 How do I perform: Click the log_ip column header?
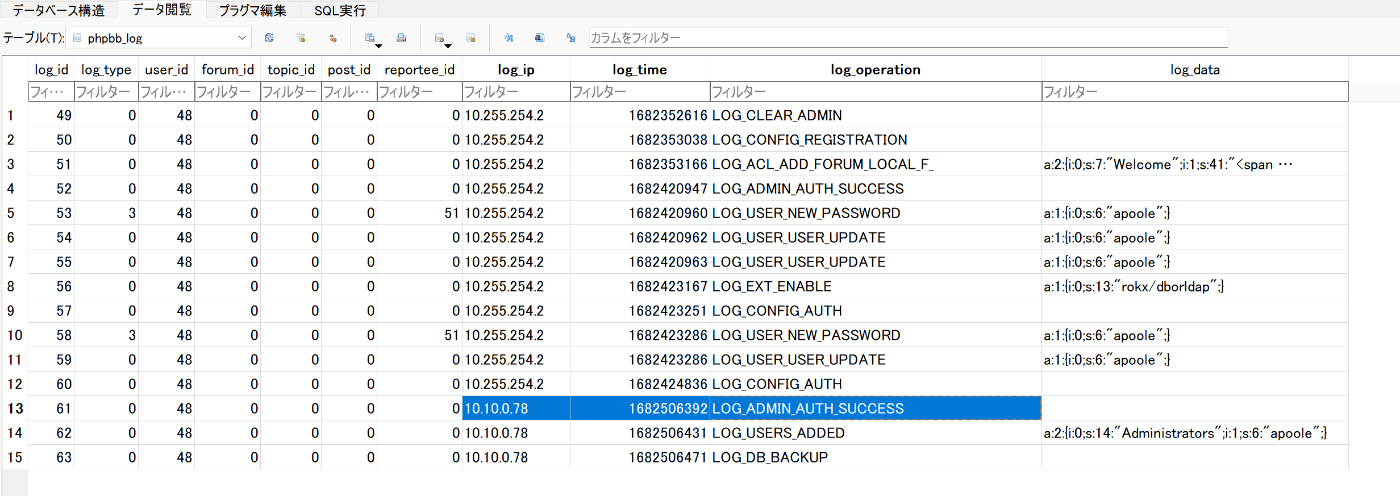[x=516, y=70]
